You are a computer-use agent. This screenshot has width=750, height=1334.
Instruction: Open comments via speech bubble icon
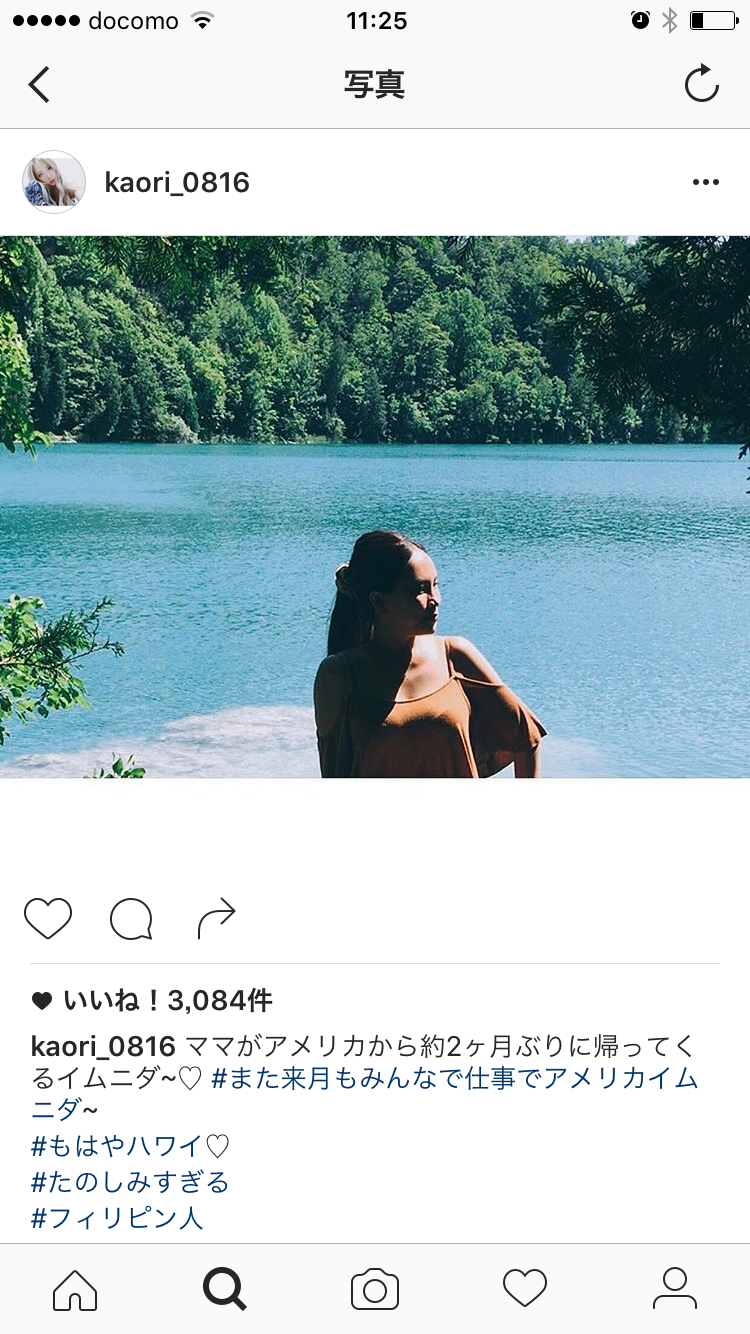[131, 919]
